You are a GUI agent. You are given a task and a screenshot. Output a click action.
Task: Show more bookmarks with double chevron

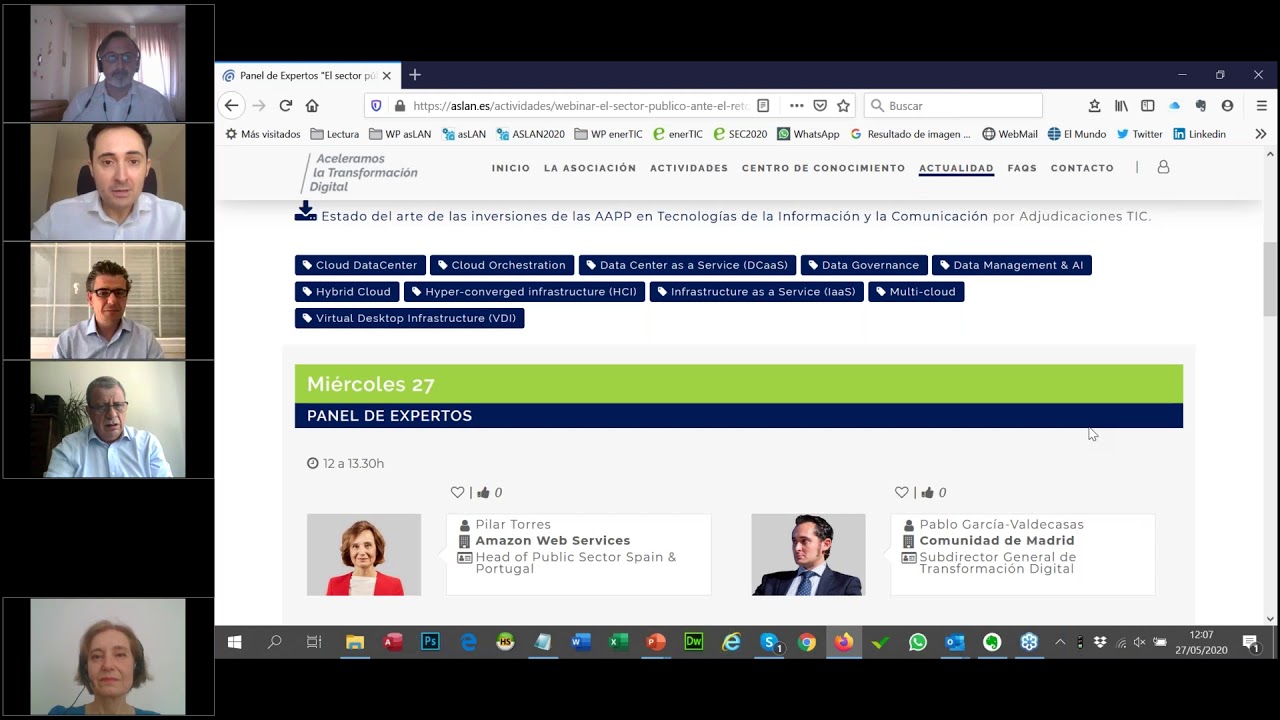click(x=1260, y=134)
